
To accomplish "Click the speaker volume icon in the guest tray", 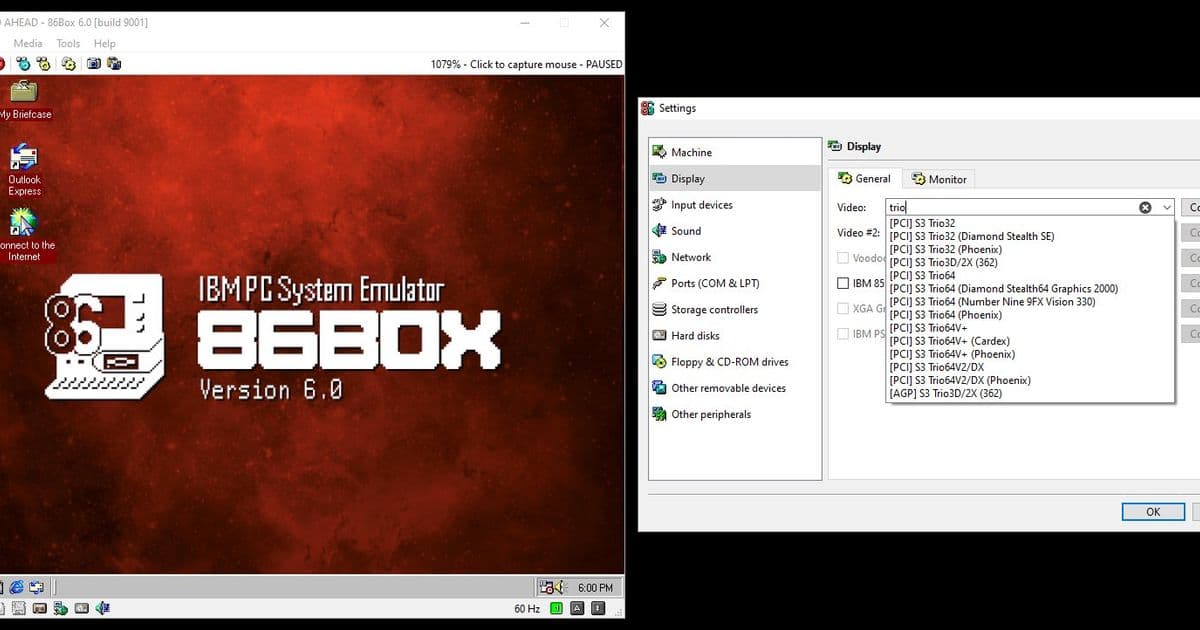I will 559,587.
